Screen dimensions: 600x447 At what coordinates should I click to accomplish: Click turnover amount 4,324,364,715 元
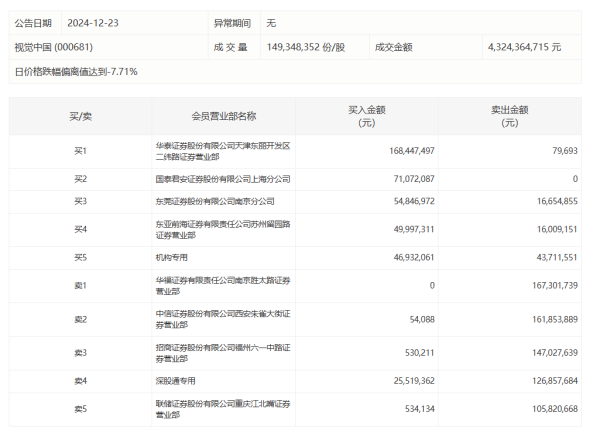(524, 47)
